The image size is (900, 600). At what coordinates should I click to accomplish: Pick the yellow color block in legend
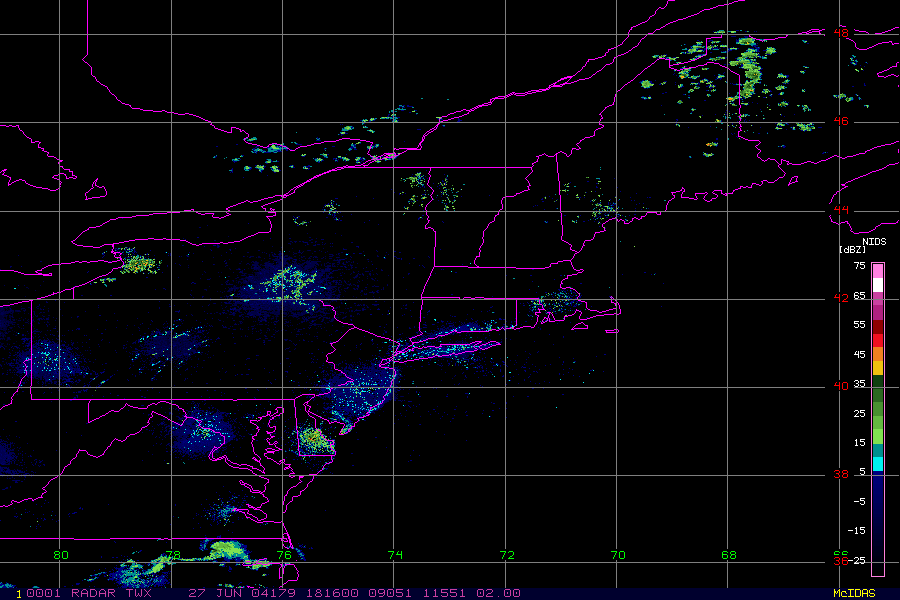coord(878,368)
